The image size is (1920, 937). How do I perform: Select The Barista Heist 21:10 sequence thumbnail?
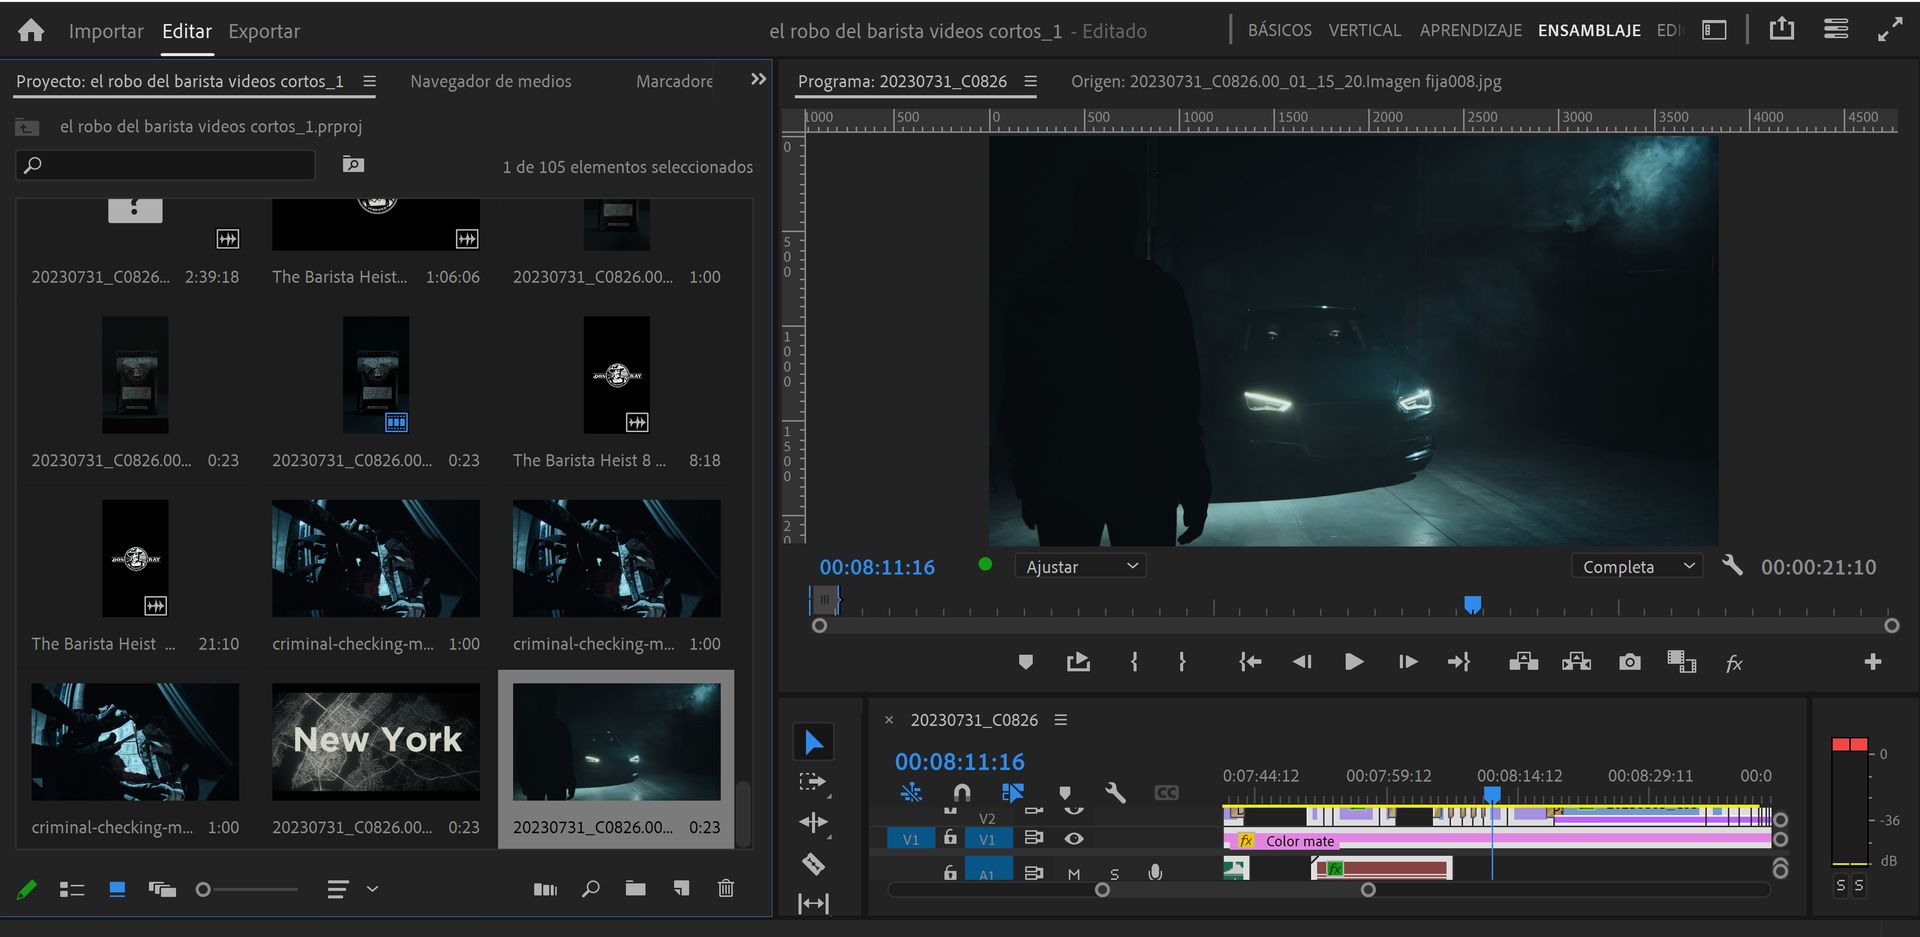tap(135, 558)
